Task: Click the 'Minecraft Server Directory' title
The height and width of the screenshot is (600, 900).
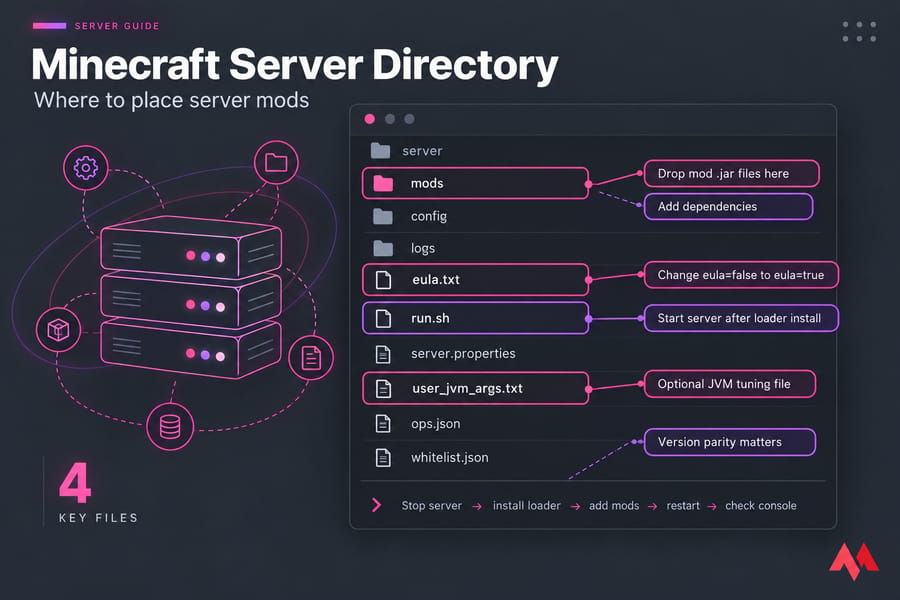Action: (294, 65)
